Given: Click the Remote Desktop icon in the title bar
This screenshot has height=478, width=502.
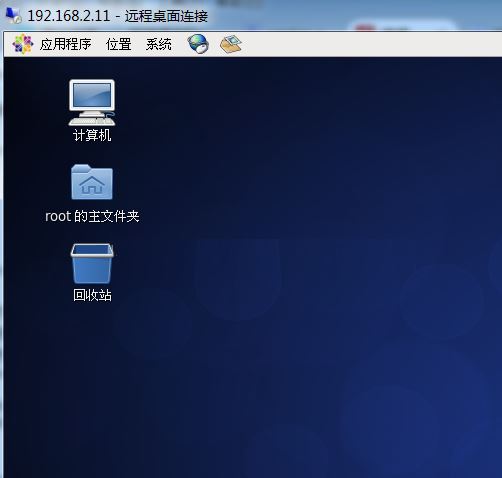Looking at the screenshot, I should 13,15.
